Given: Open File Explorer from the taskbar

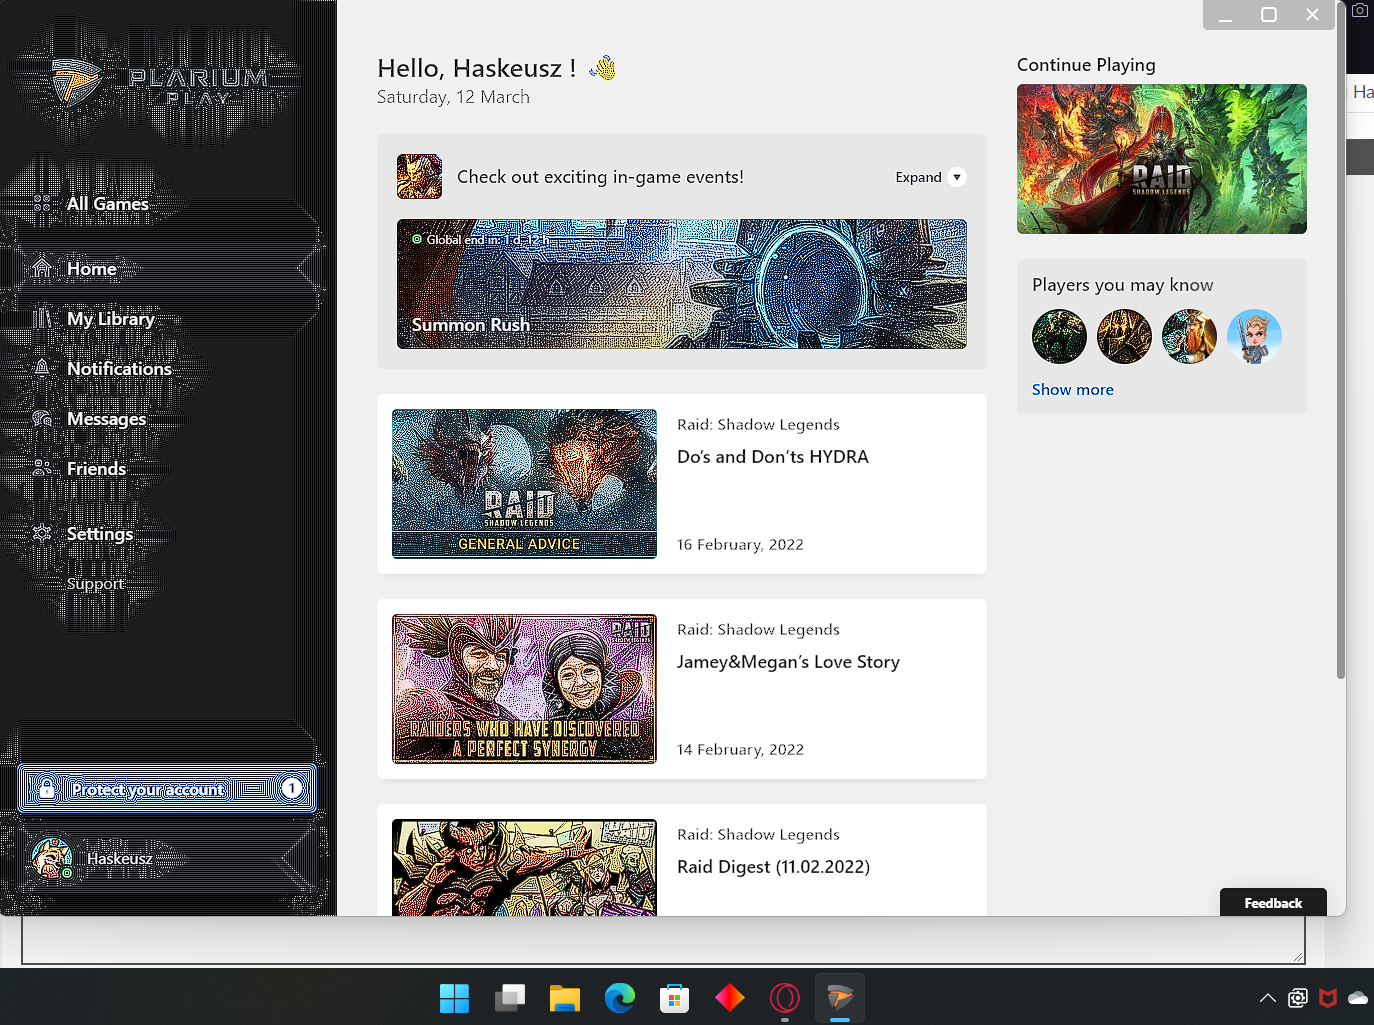Looking at the screenshot, I should (565, 998).
